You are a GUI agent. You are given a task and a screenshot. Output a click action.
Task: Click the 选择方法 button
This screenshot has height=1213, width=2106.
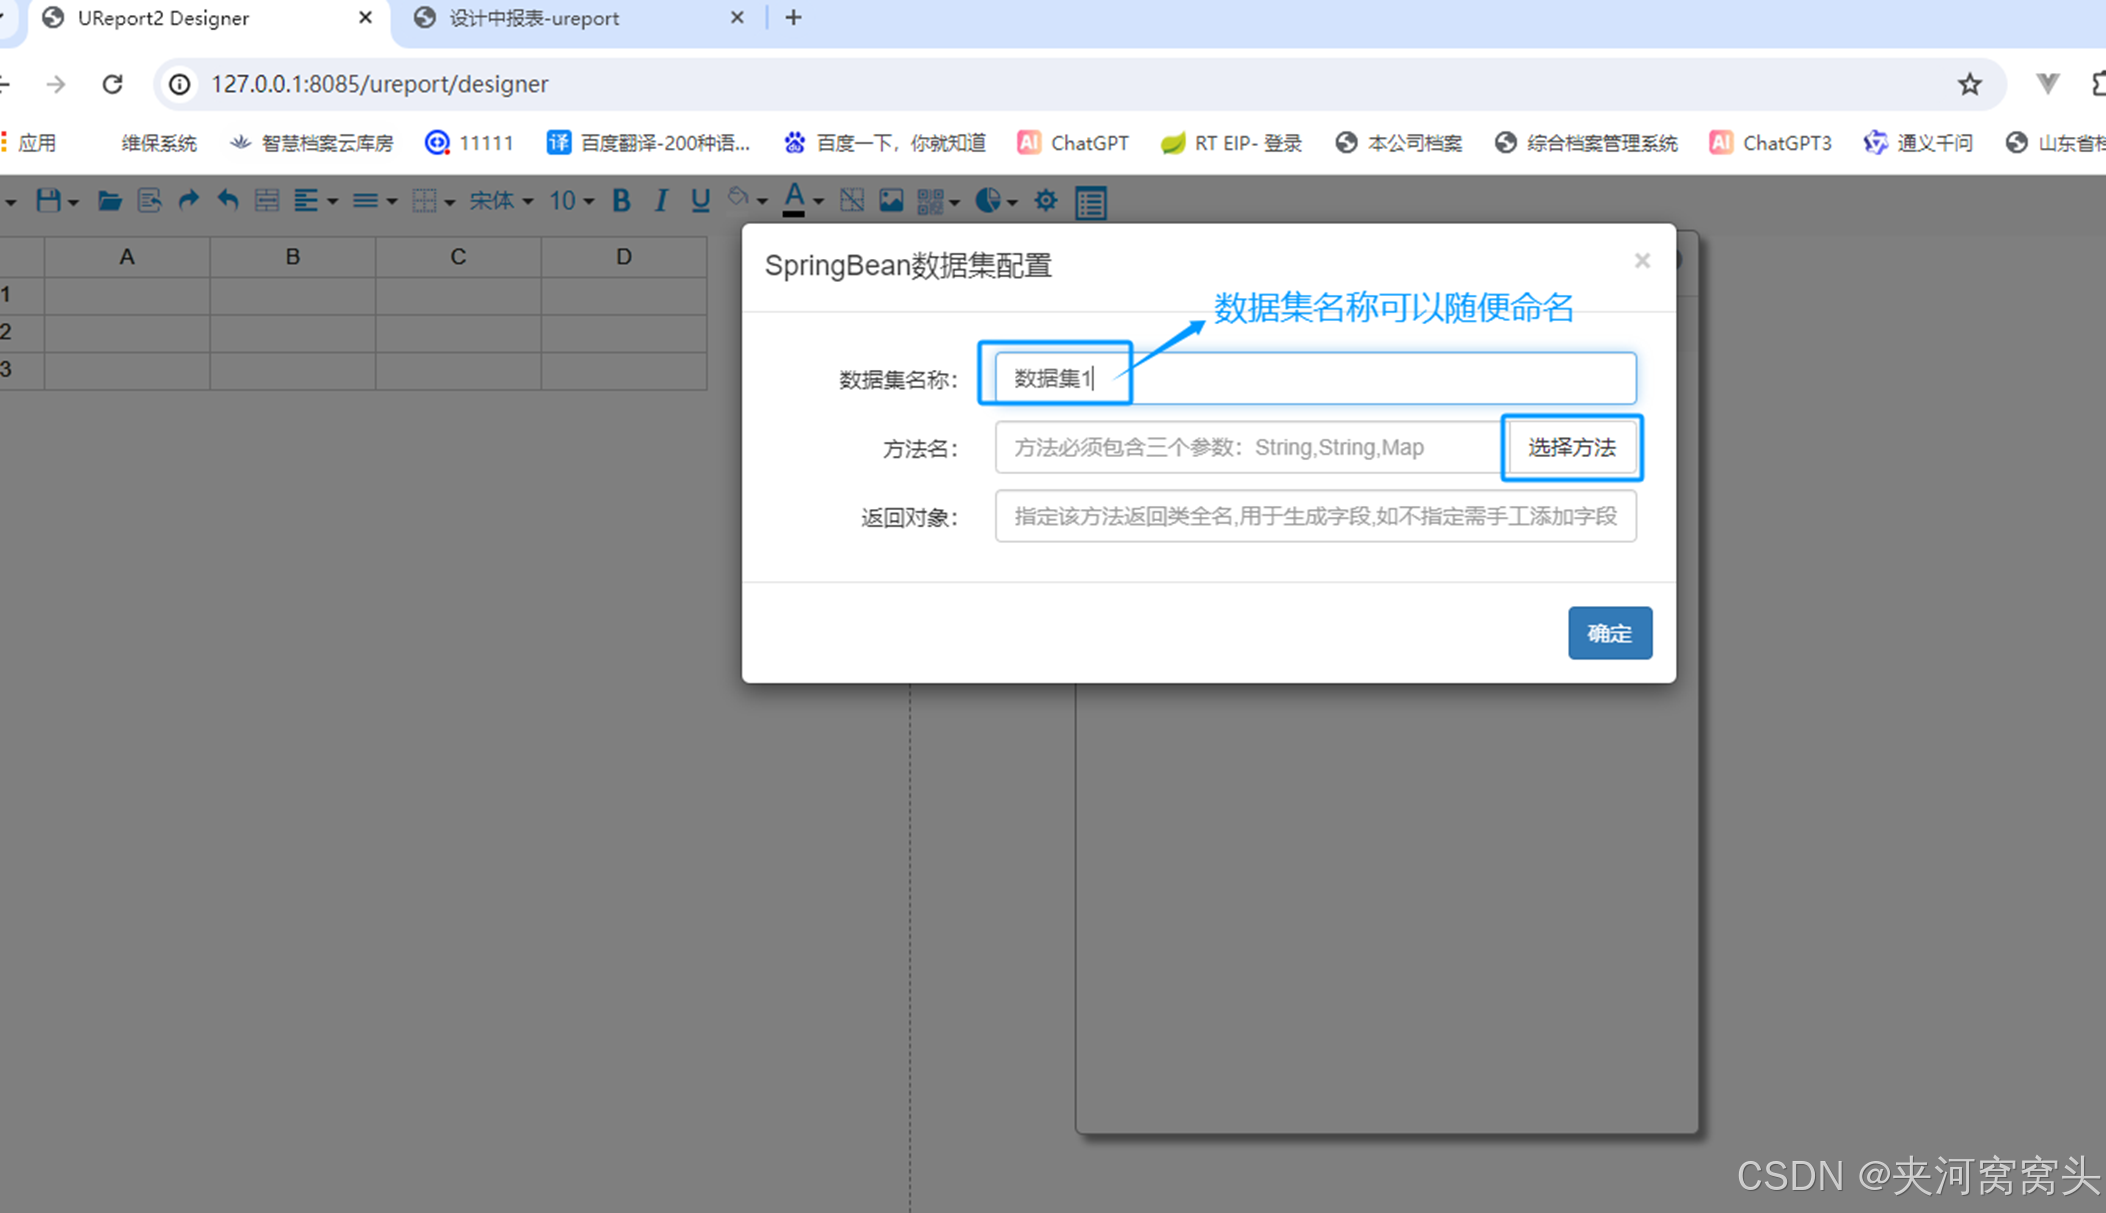(1571, 447)
